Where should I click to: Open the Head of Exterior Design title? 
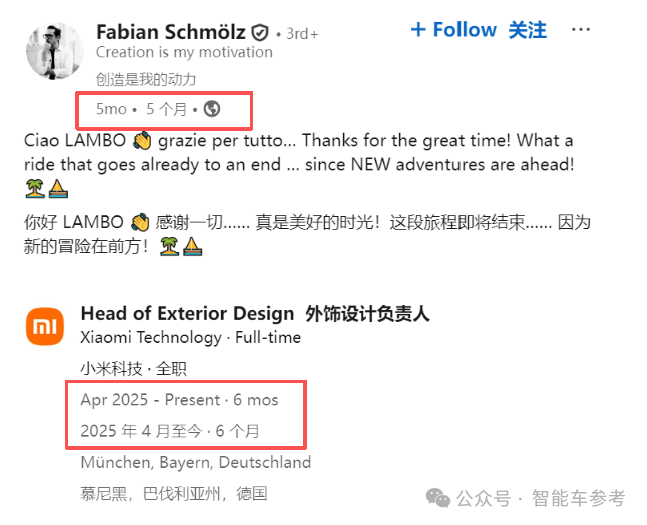click(187, 313)
